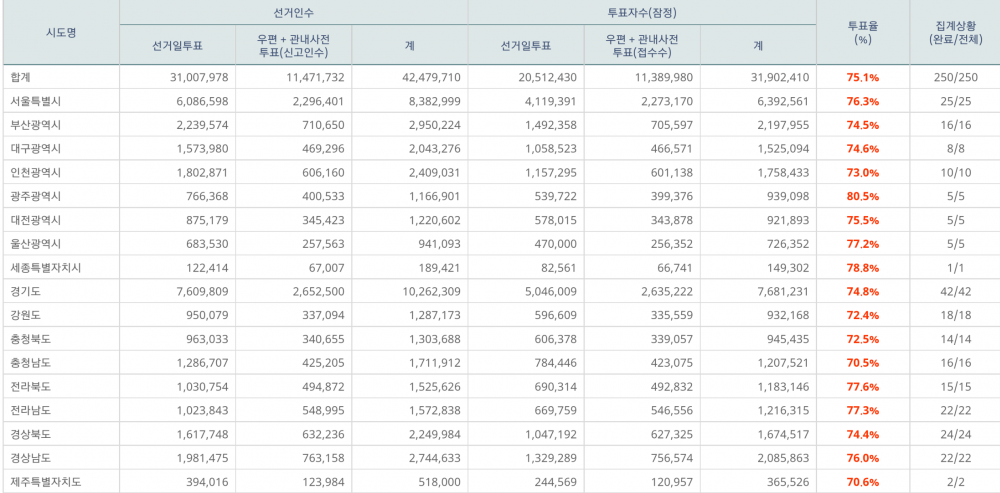Click the 75.1% total turnout value
This screenshot has height=493, width=1000.
point(863,77)
